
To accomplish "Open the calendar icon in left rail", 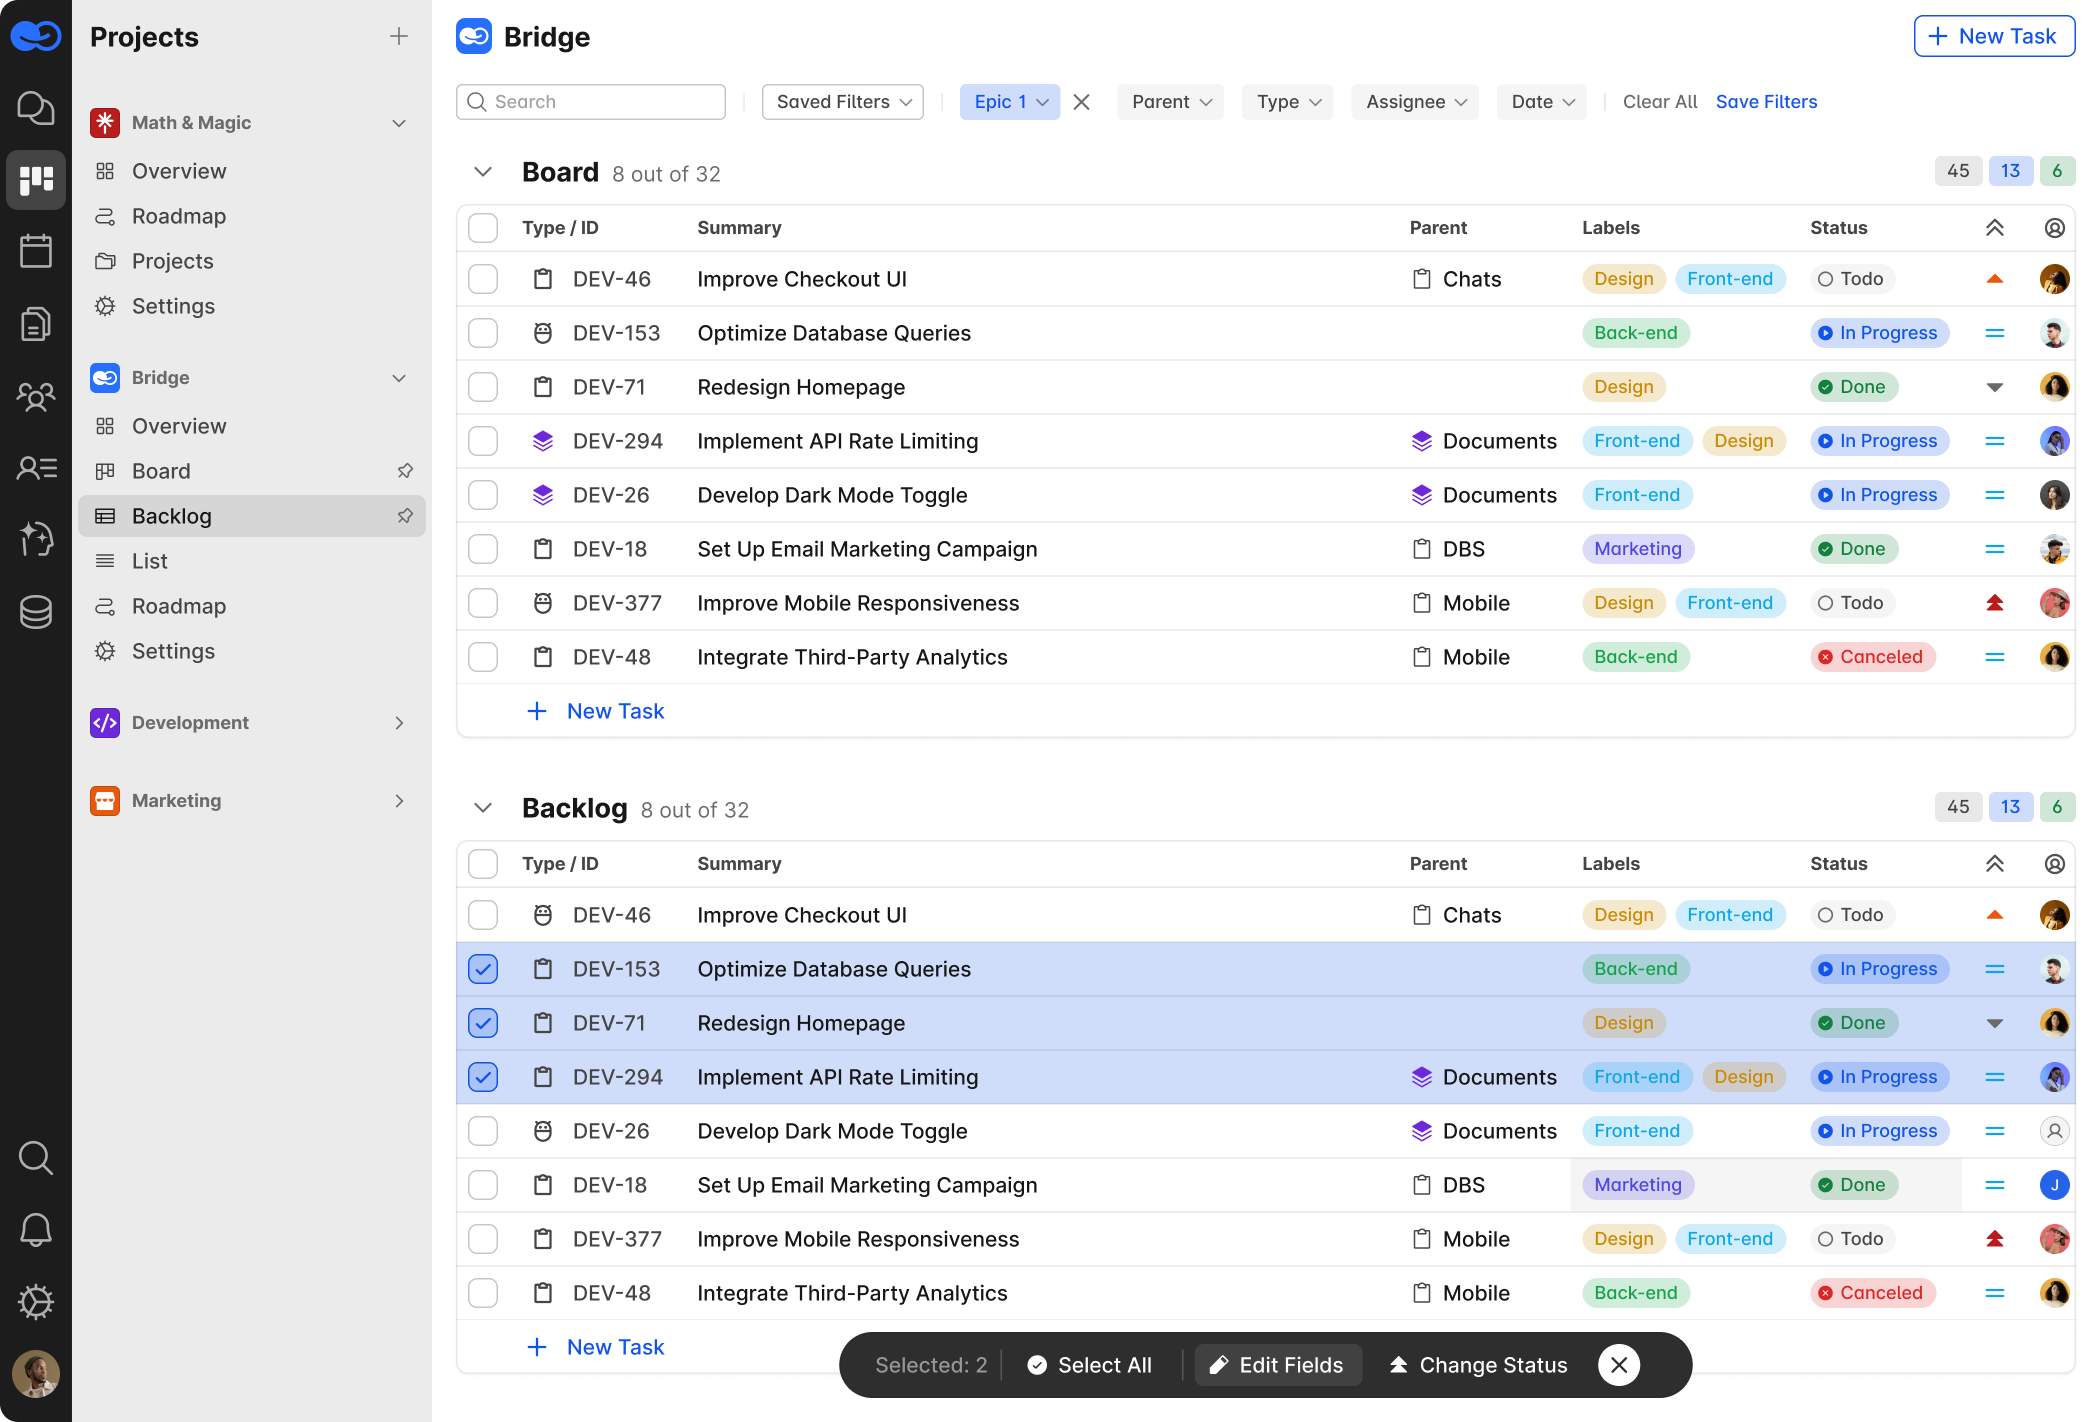I will (36, 251).
